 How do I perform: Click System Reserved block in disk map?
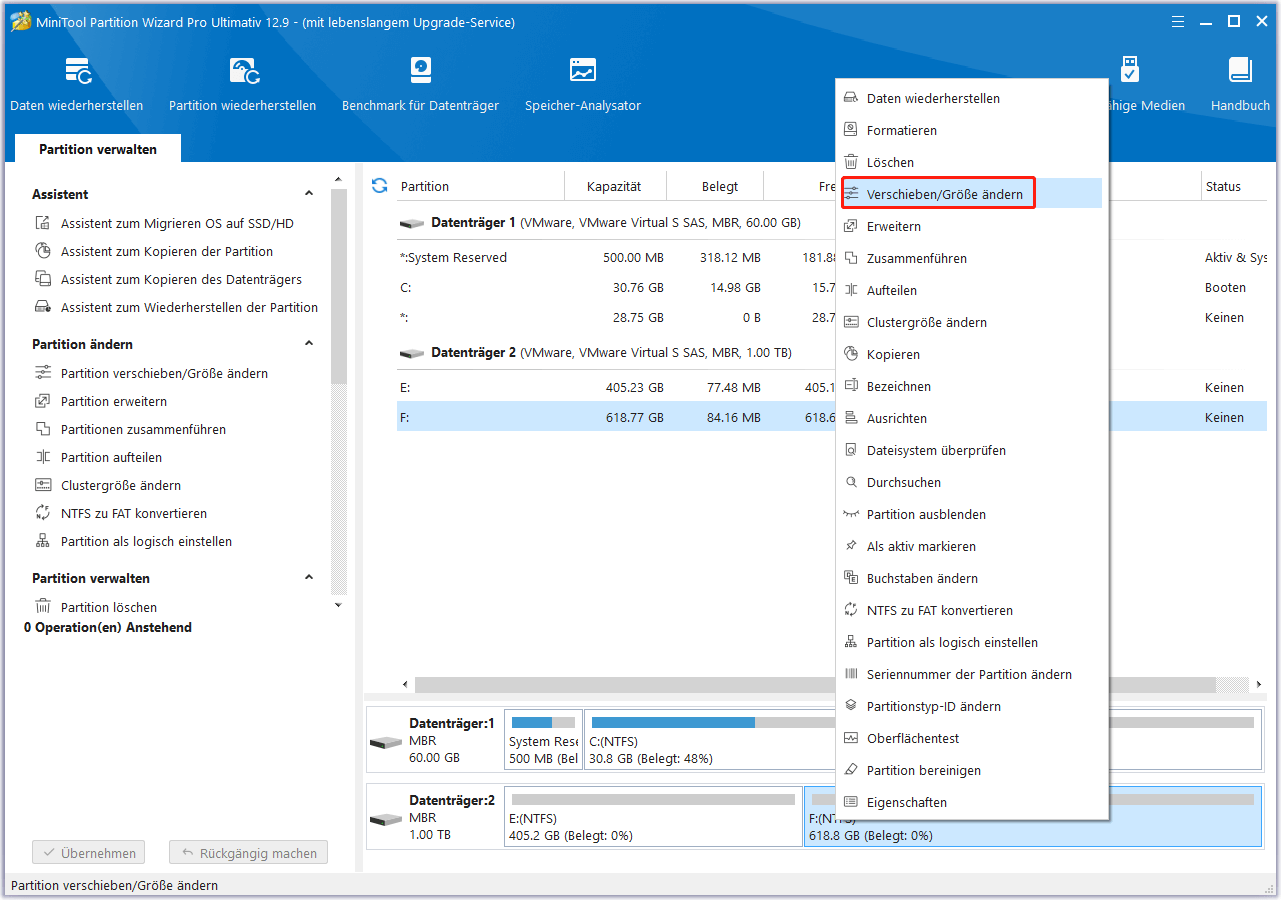[543, 739]
